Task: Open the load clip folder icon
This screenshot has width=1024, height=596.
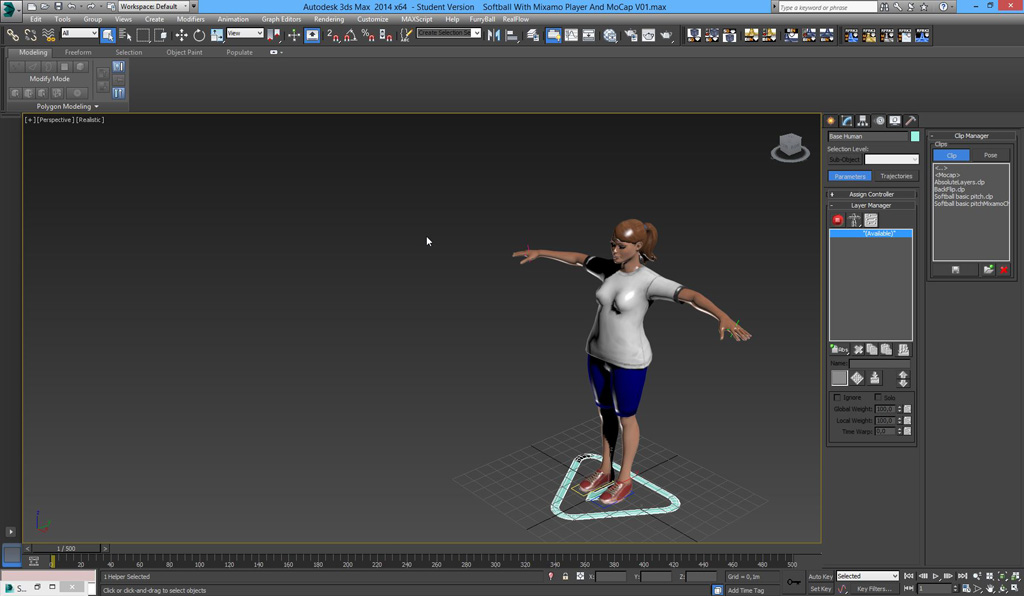Action: click(x=989, y=270)
